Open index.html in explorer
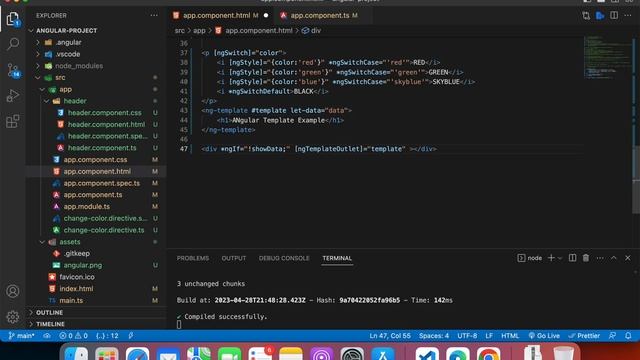Screen dimensions: 640x360 (76, 289)
